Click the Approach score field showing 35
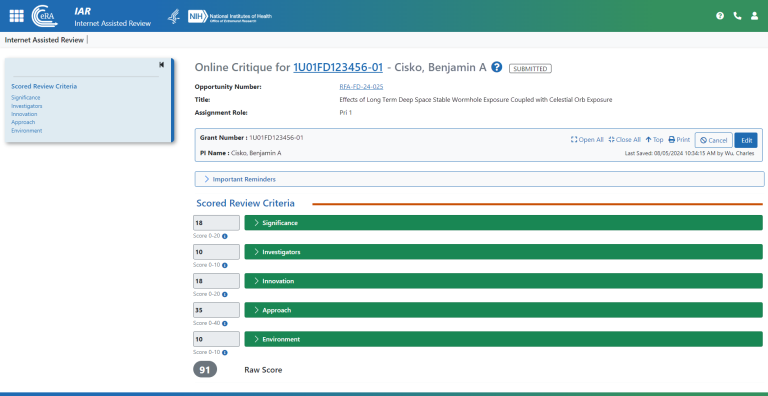 216,310
